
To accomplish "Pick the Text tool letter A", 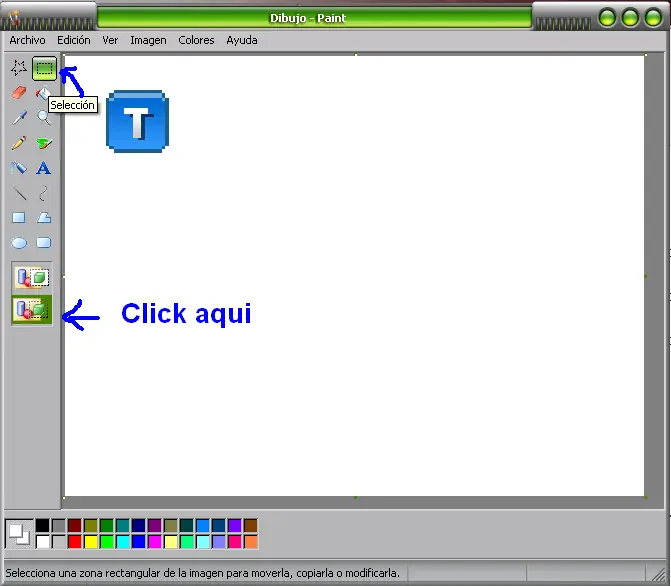I will pos(43,168).
